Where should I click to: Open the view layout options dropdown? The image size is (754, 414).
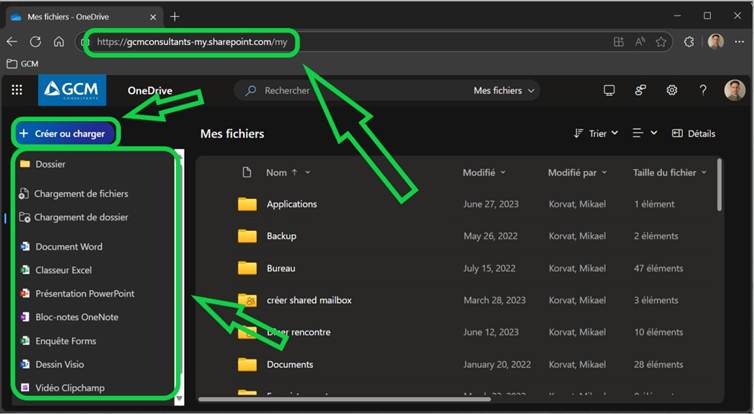644,133
